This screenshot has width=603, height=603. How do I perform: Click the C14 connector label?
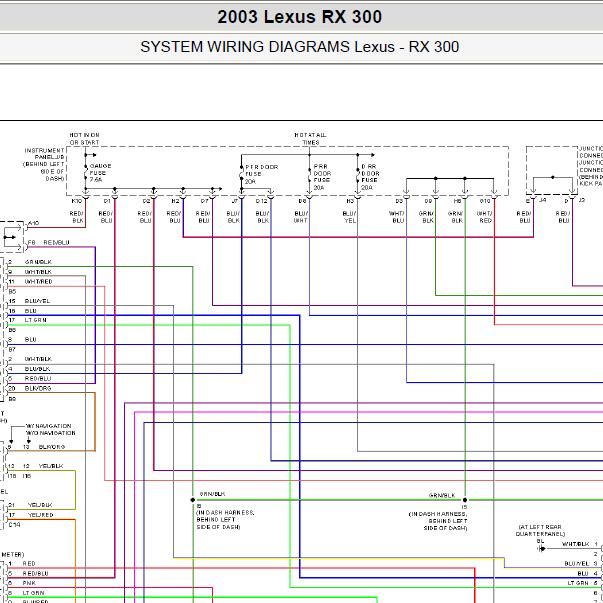pyautogui.click(x=14, y=525)
